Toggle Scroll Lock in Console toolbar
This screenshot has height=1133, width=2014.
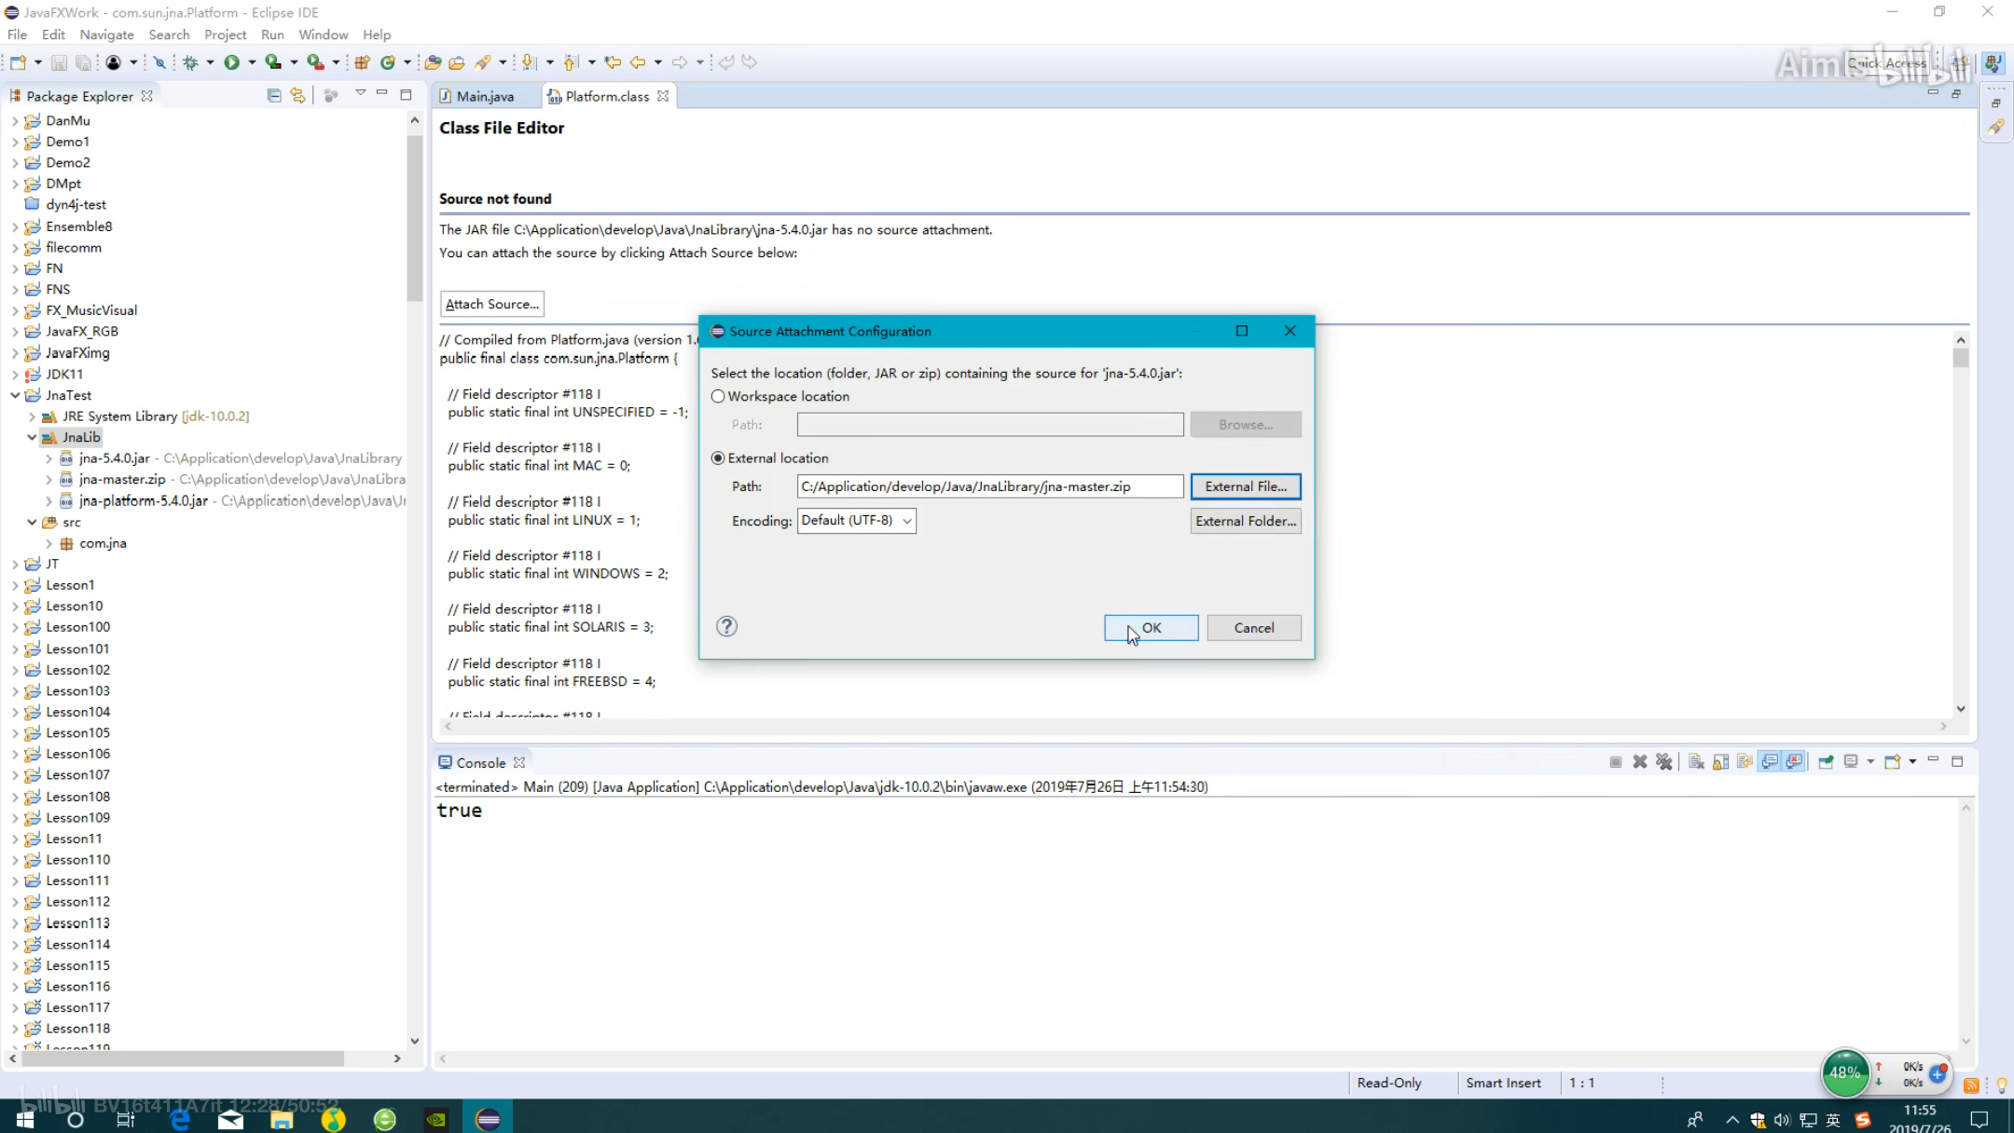(1721, 762)
